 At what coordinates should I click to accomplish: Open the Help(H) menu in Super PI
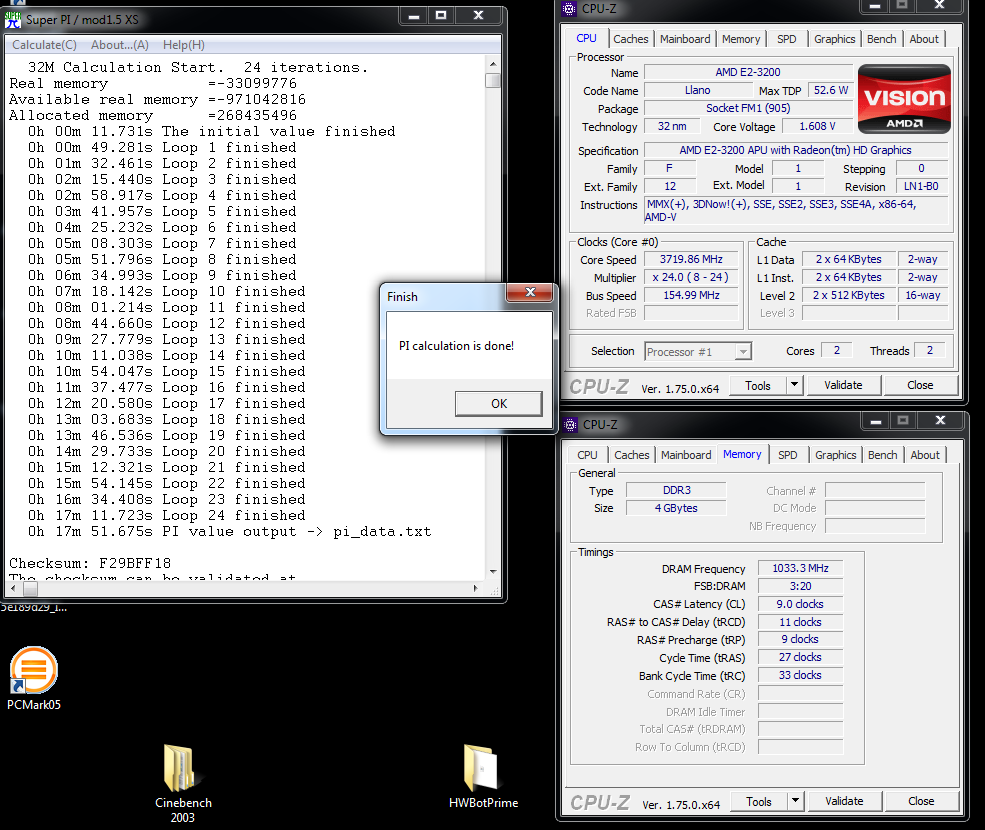coord(184,45)
